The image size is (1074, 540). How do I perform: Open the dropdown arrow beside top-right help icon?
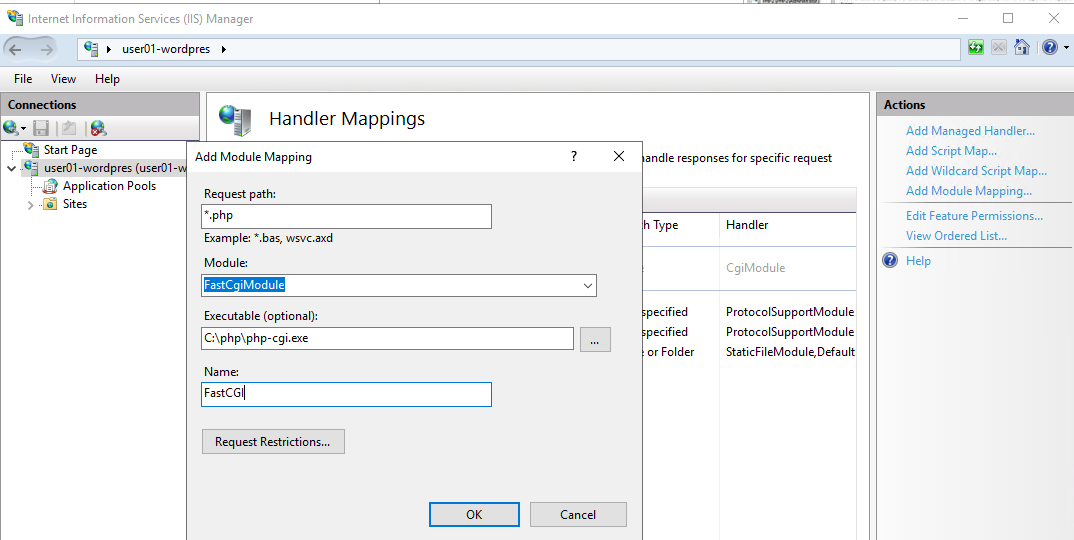(x=1066, y=48)
